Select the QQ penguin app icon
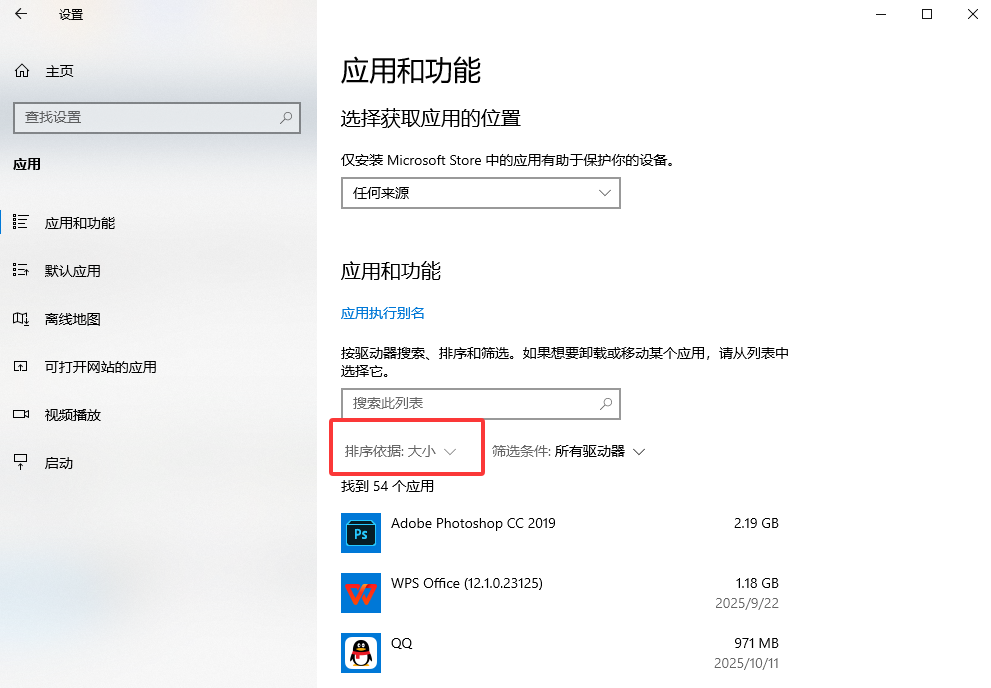The image size is (991, 688). click(x=360, y=652)
